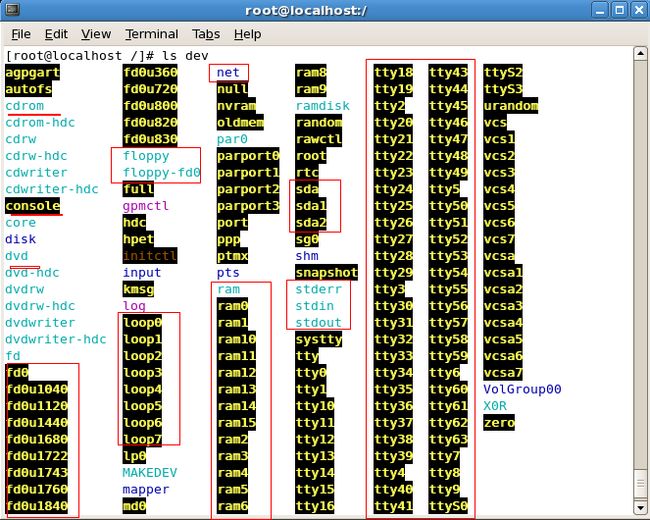This screenshot has width=650, height=520.
Task: Click the 'ls dev' command prompt line
Action: pyautogui.click(x=107, y=56)
